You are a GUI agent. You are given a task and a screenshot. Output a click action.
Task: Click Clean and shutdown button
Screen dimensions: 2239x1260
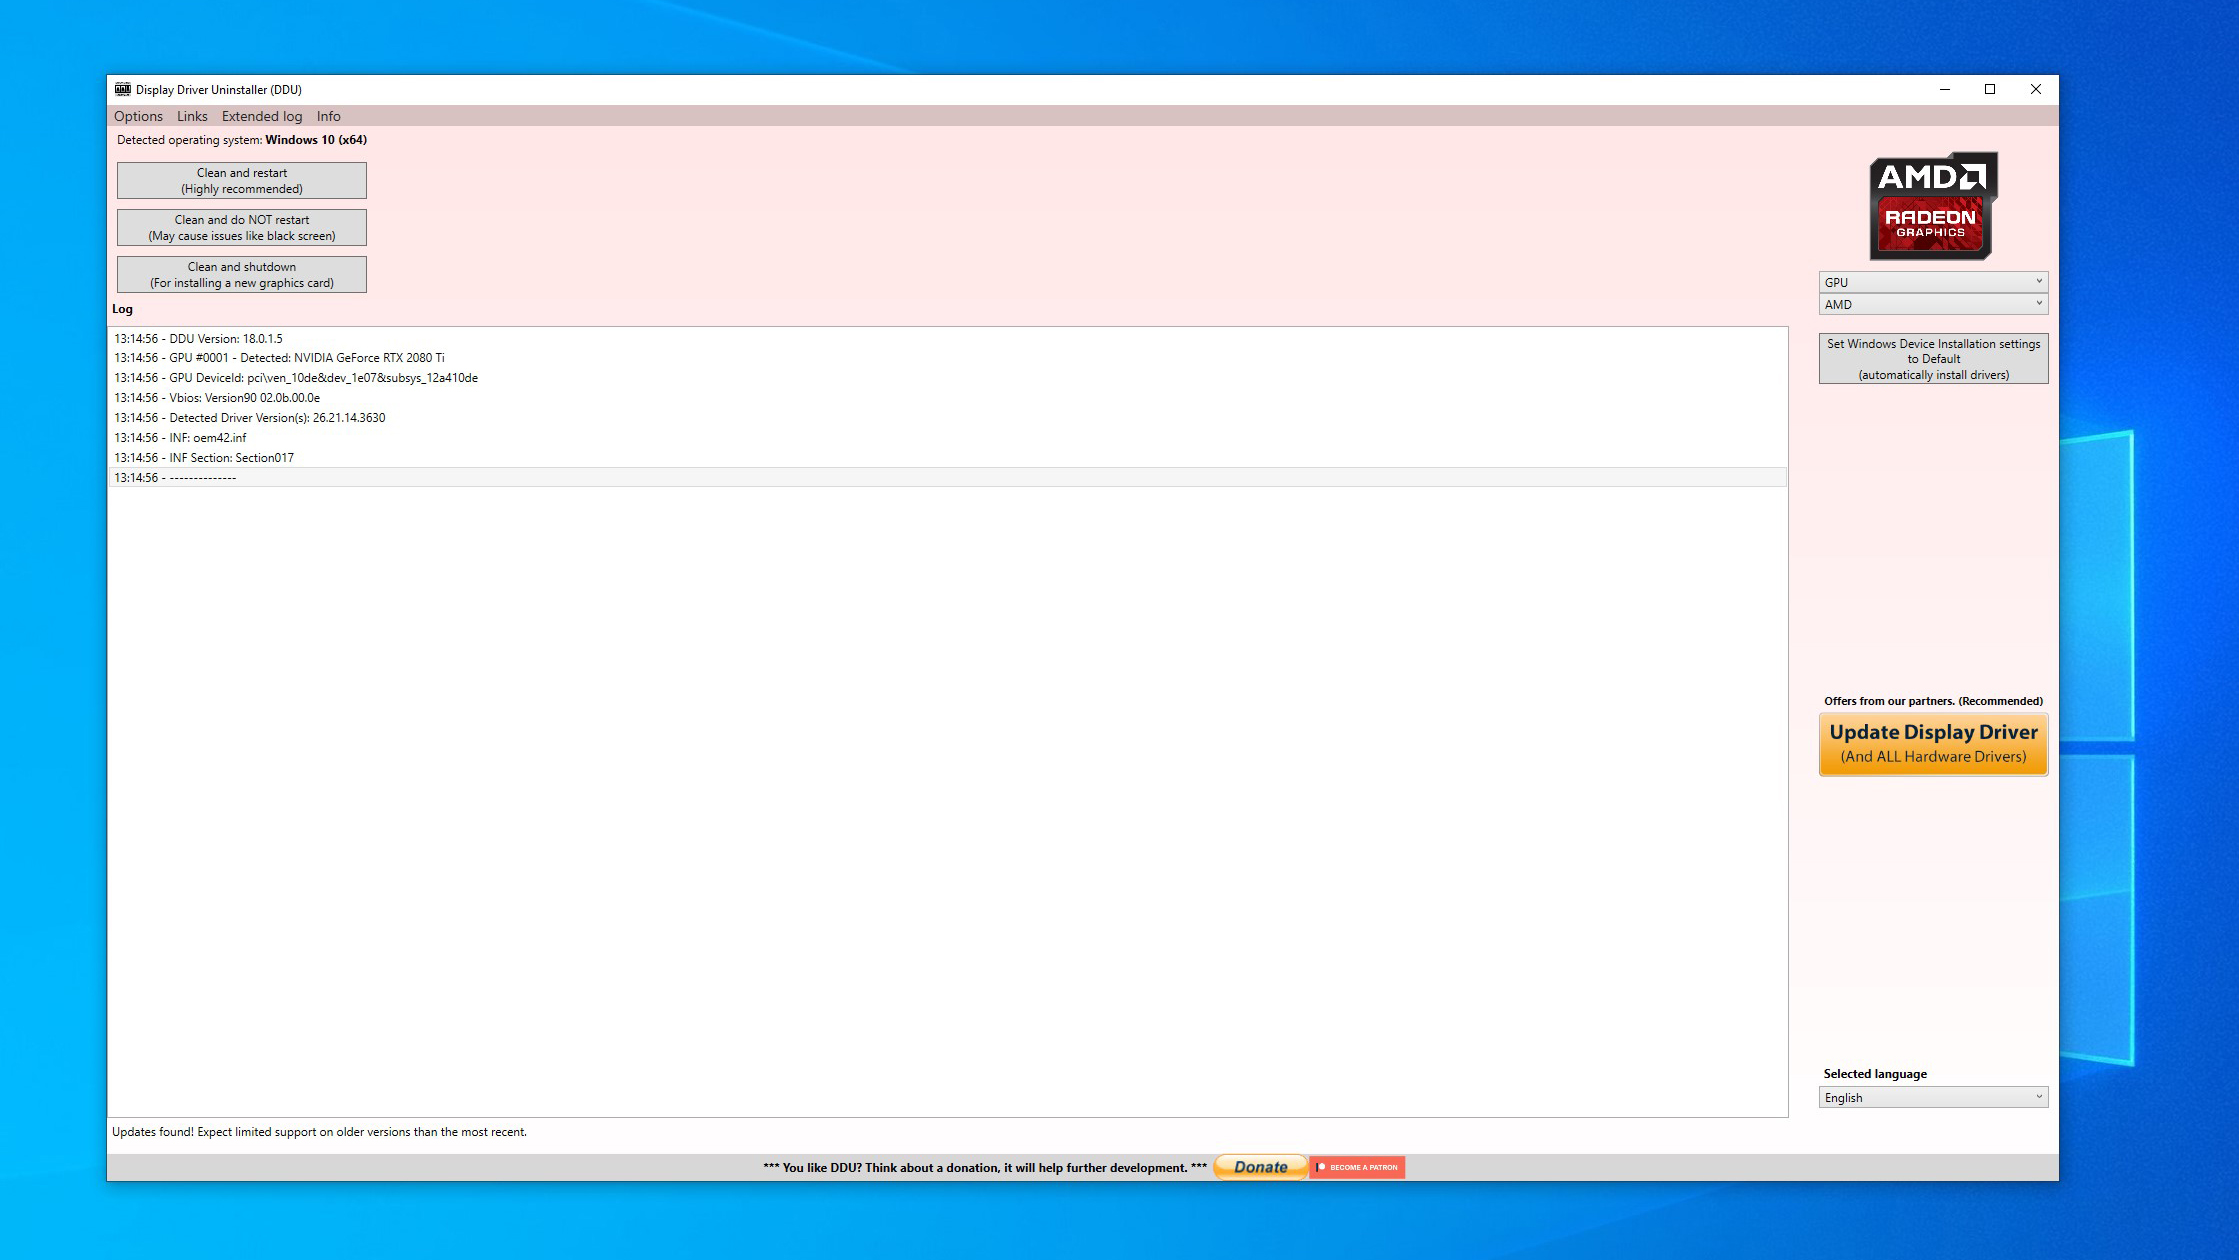[241, 274]
